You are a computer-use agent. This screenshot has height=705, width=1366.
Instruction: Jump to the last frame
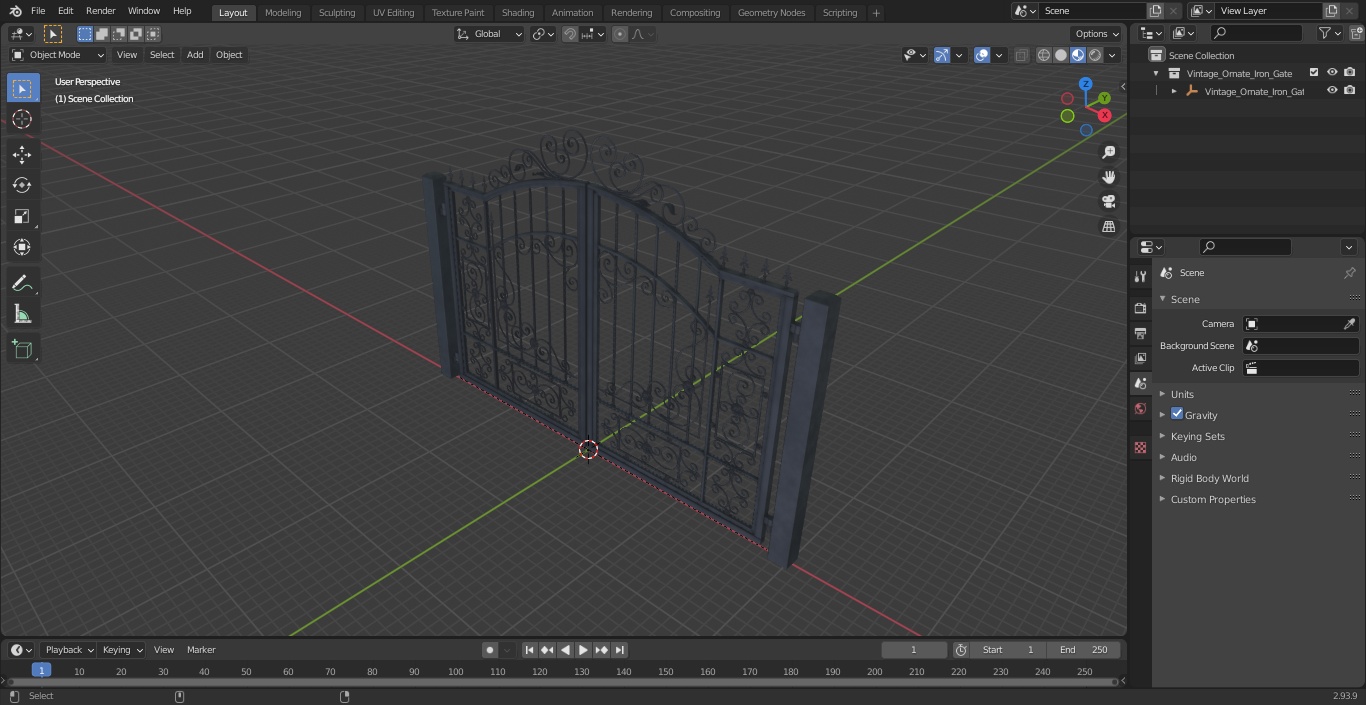tap(619, 650)
